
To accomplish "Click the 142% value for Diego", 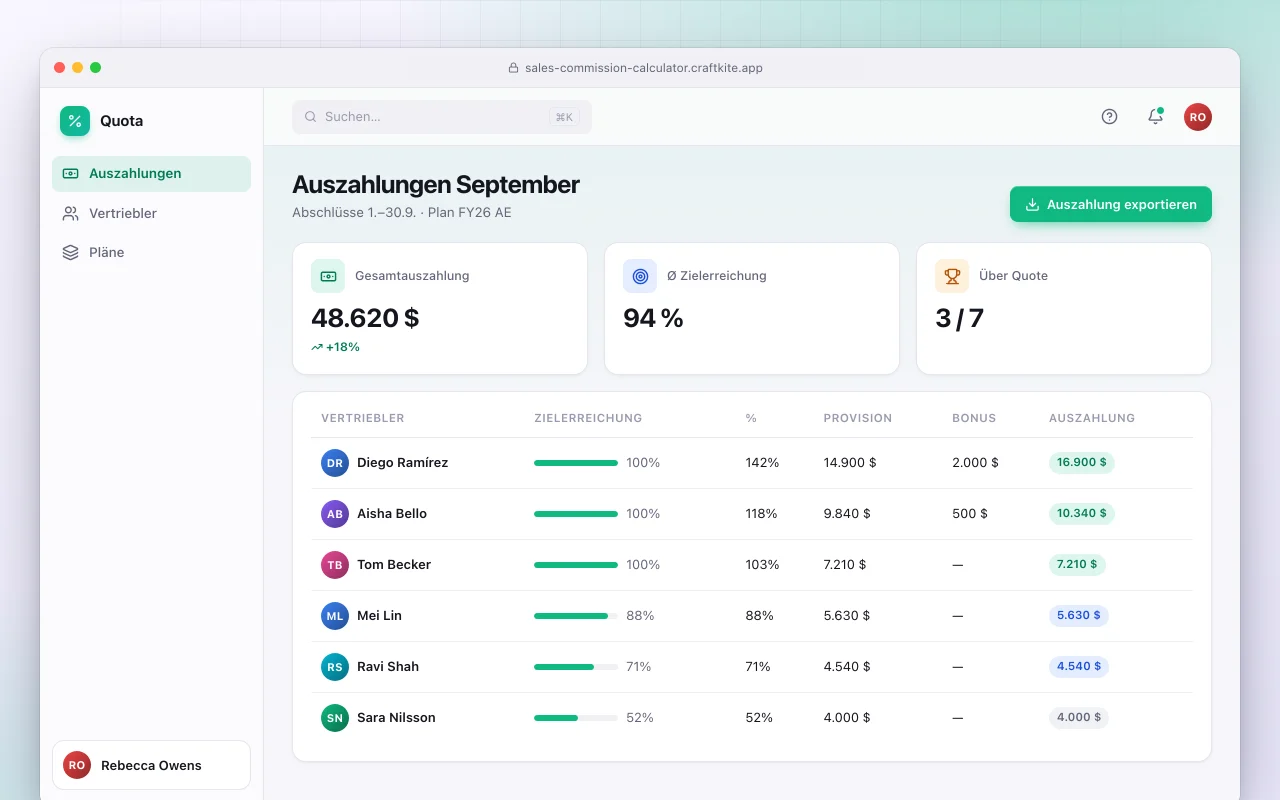I will 762,463.
